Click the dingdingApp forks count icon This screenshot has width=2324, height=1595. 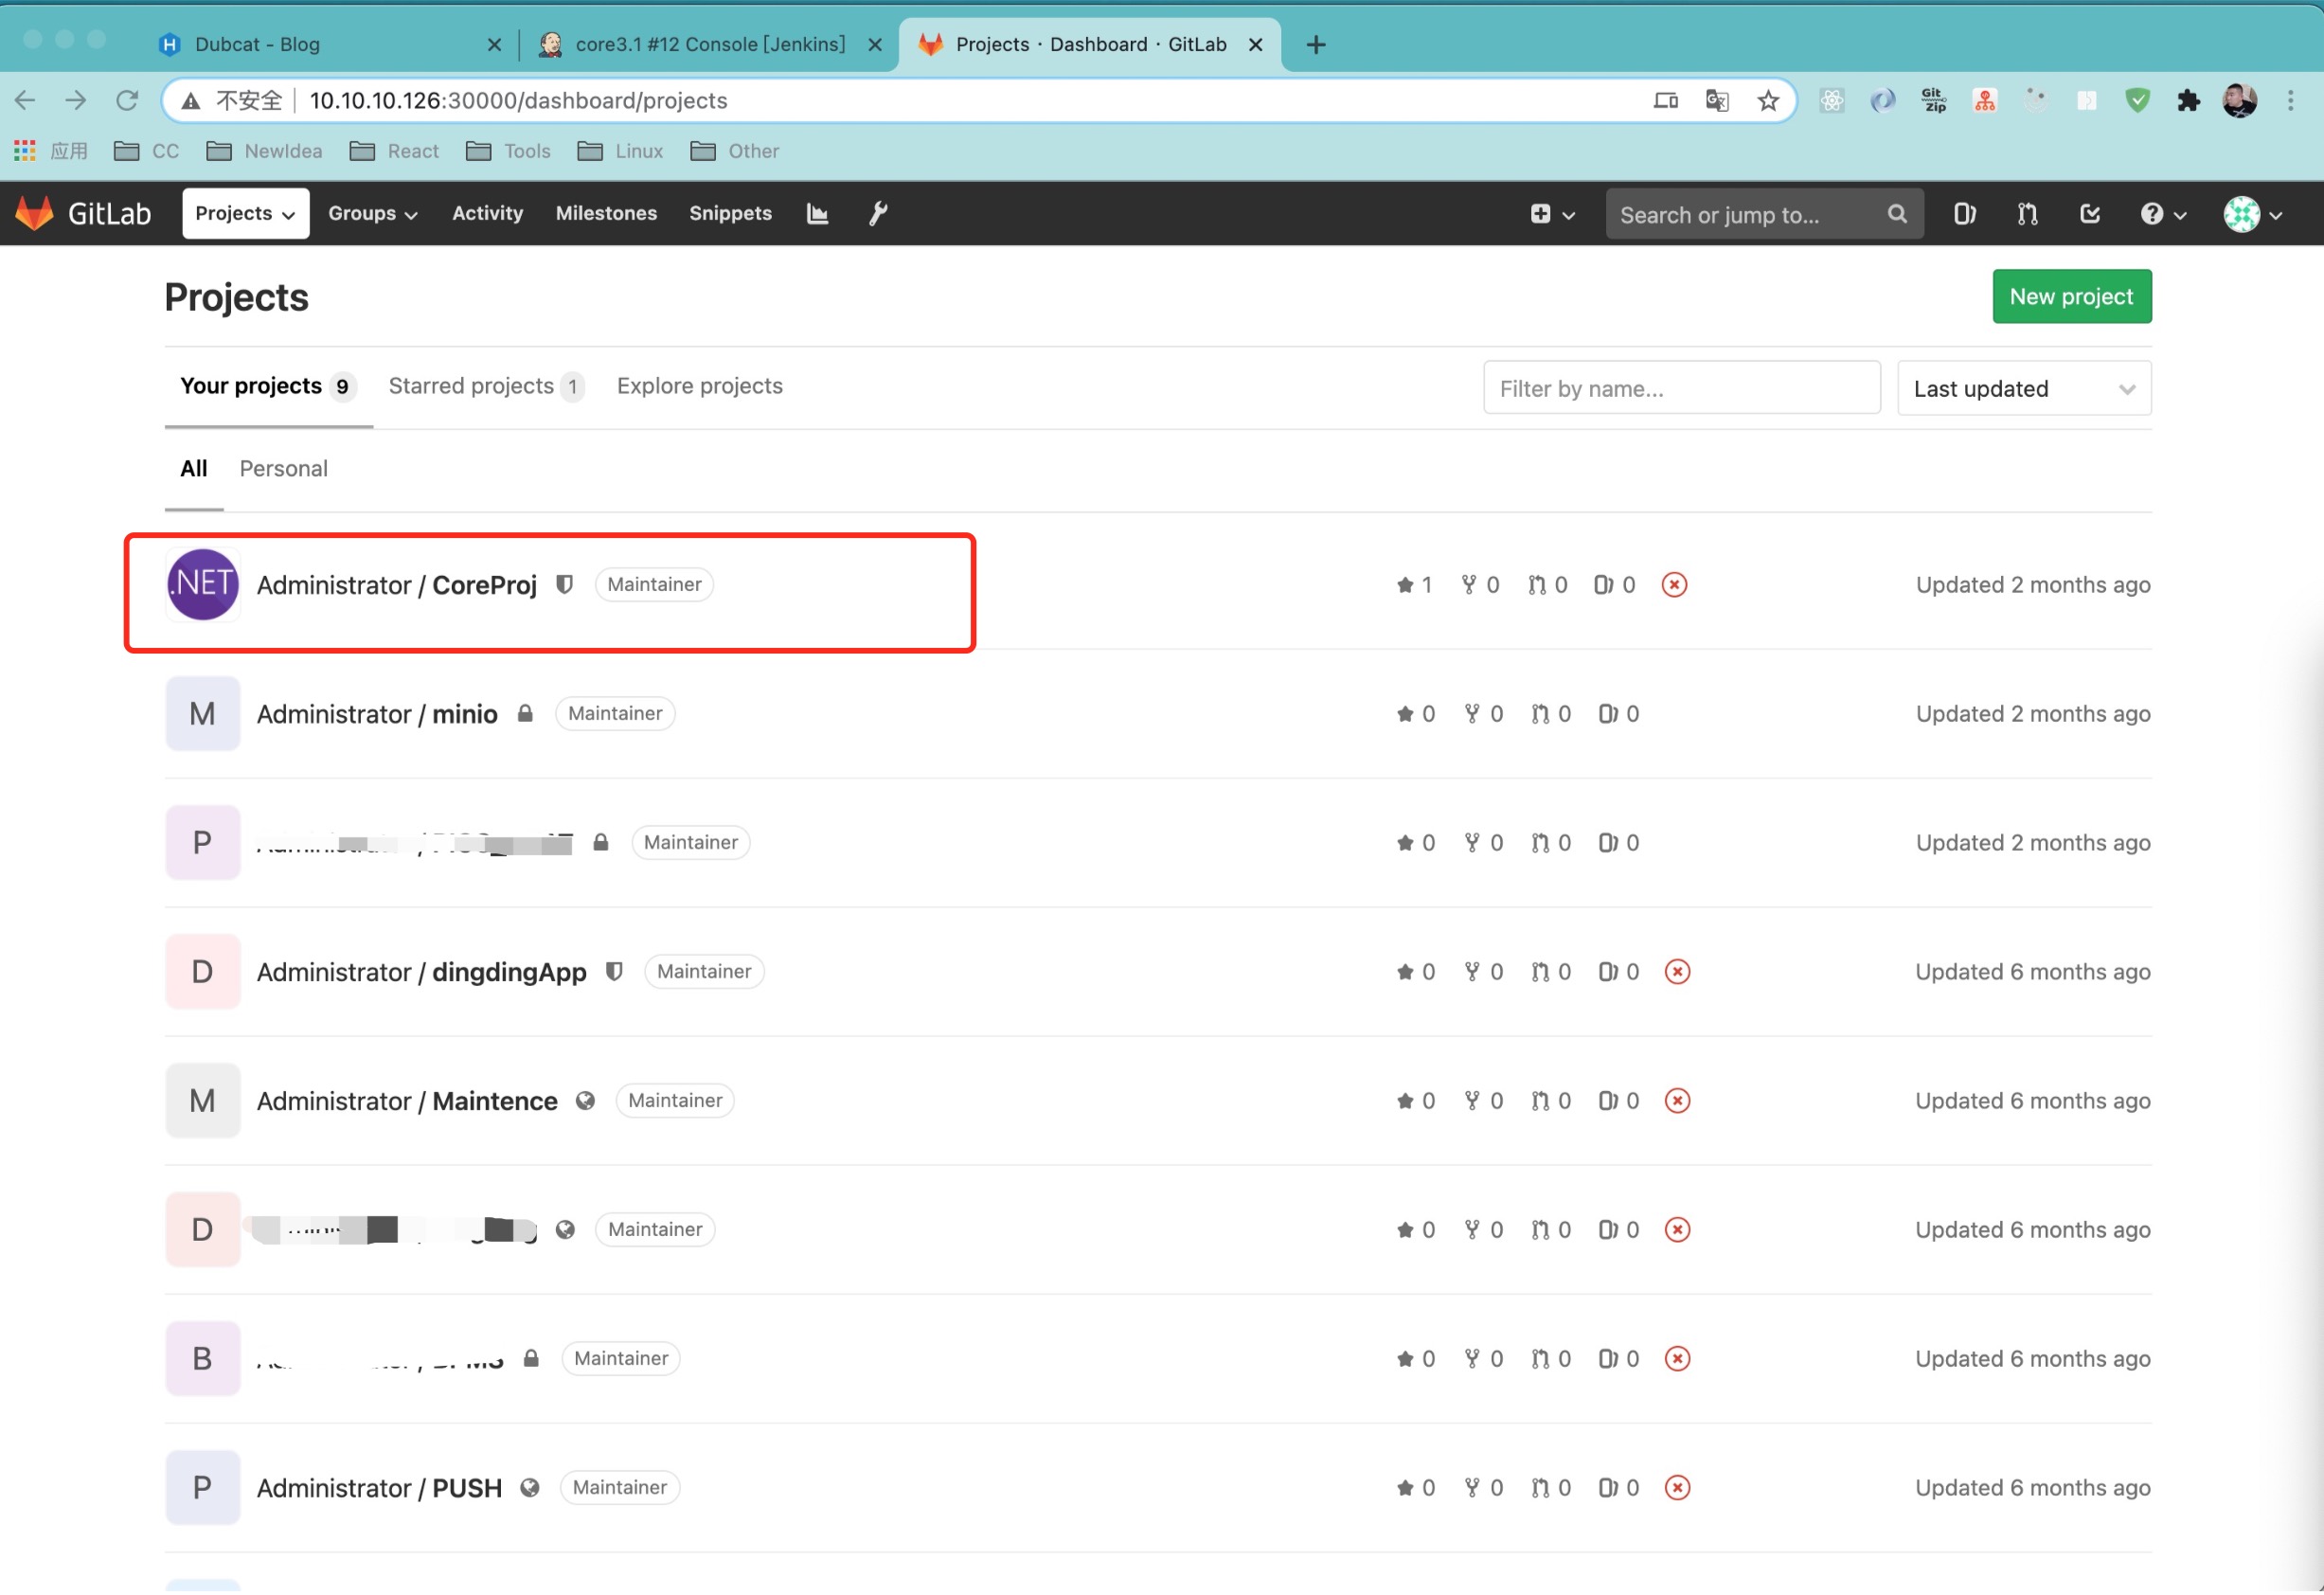tap(1471, 972)
